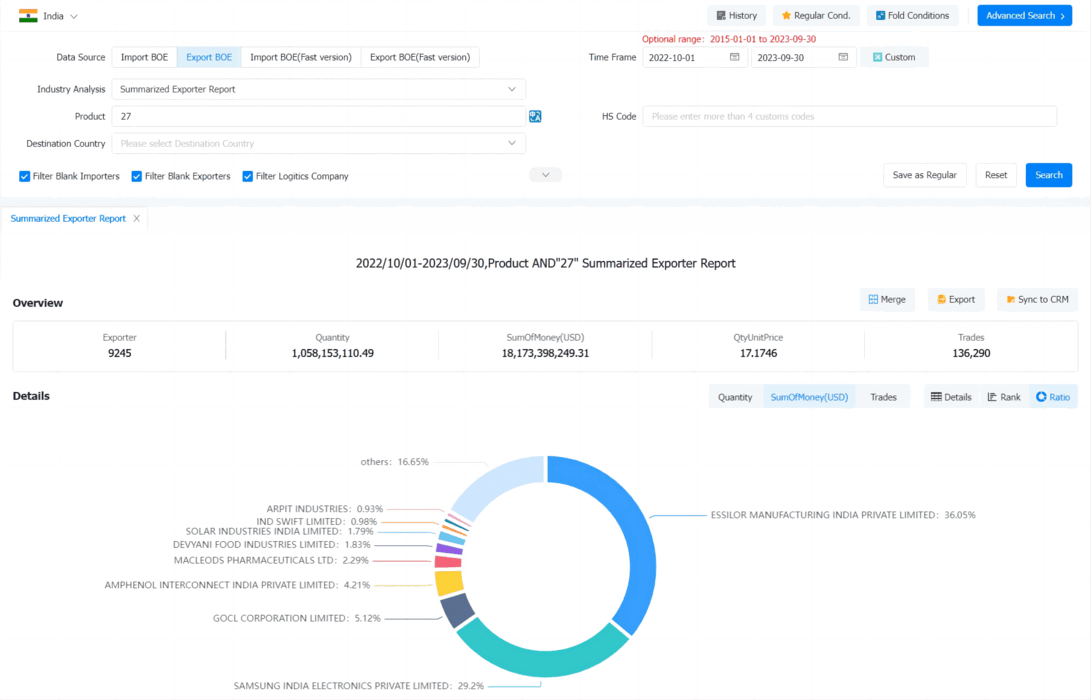Image resolution: width=1091 pixels, height=700 pixels.
Task: Click the translate icon beside Product field
Action: 535,116
